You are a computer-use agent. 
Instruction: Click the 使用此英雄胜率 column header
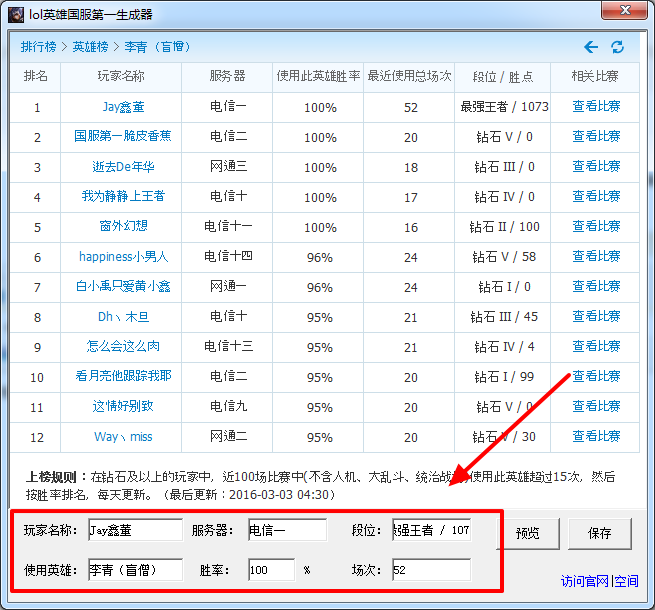319,77
